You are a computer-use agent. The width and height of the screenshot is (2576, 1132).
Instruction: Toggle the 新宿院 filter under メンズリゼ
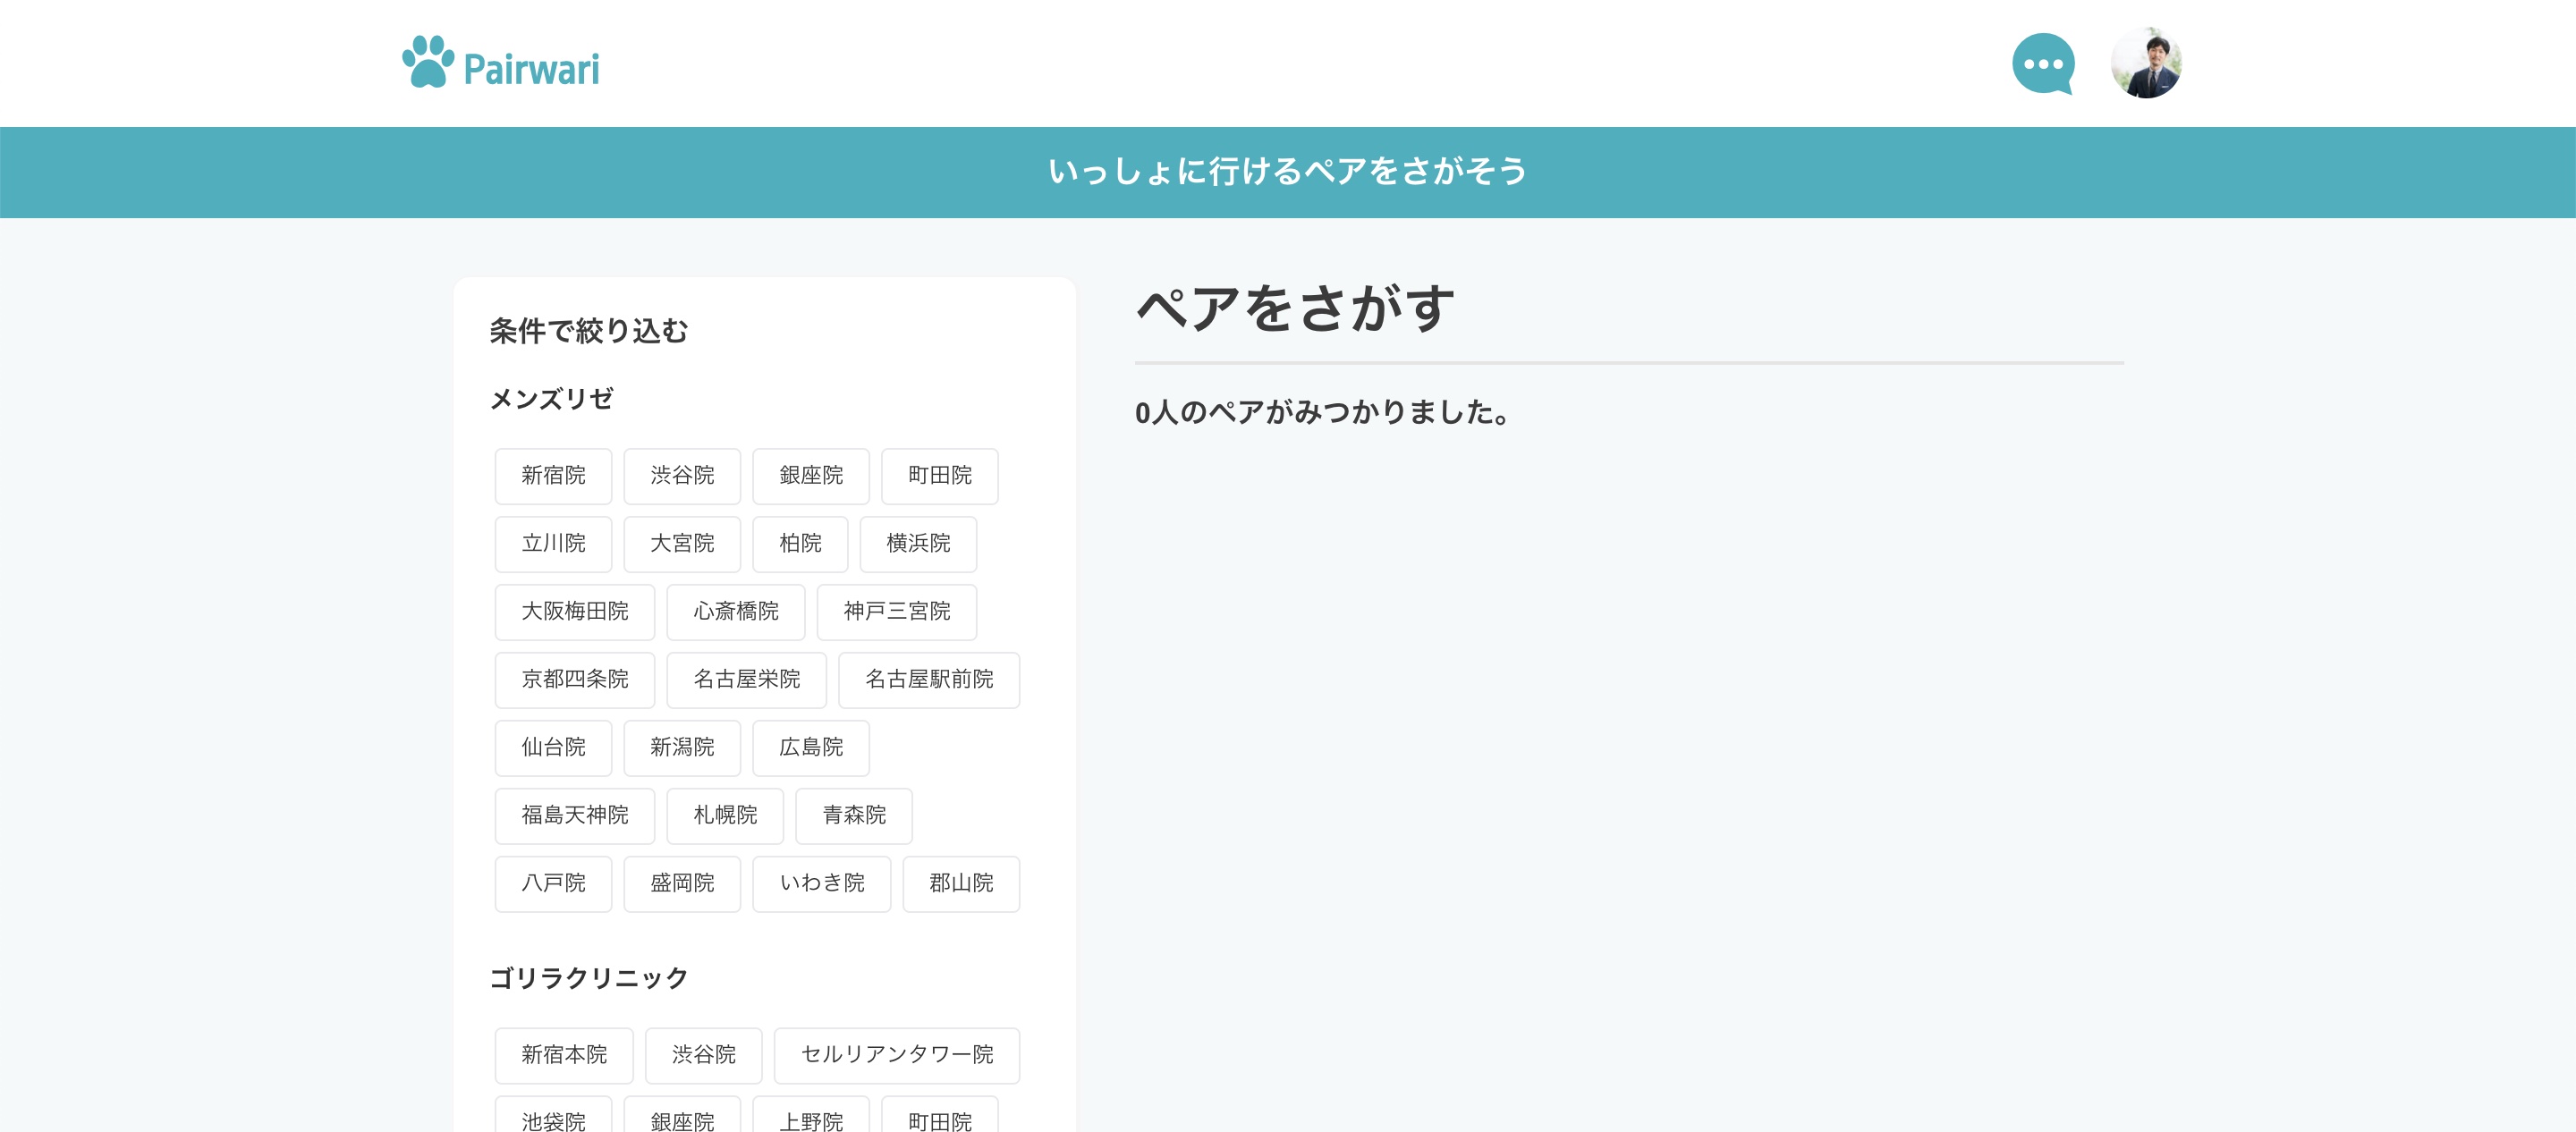[x=553, y=476]
